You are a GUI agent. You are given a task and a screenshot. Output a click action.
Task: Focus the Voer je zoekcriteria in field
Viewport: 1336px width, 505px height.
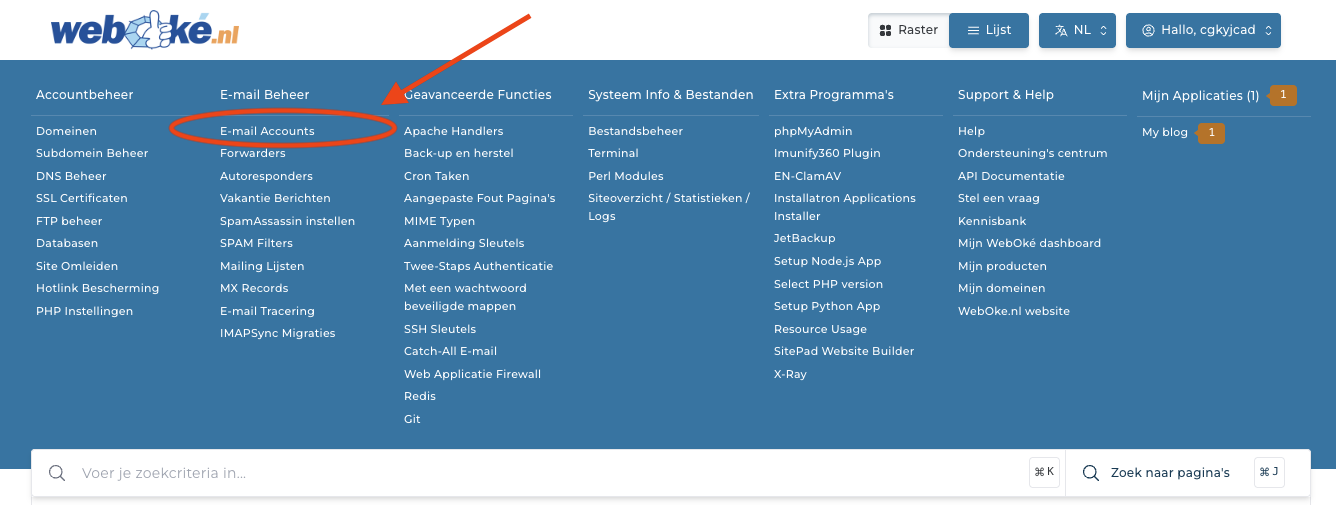click(540, 473)
